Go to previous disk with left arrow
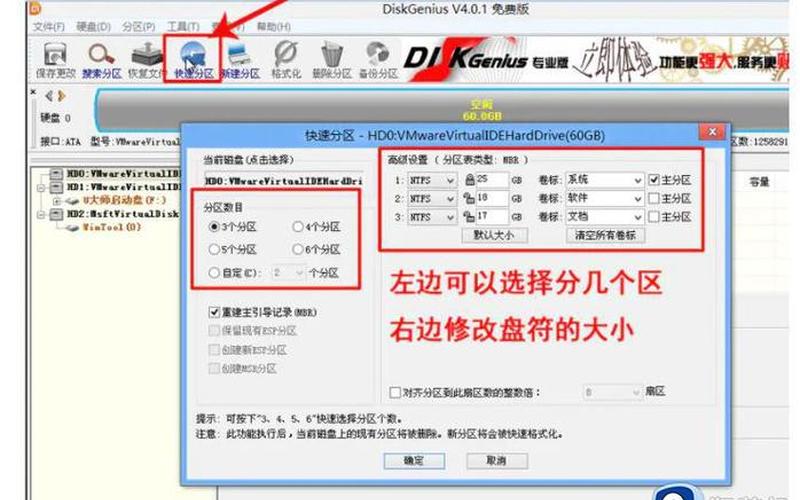This screenshot has height=500, width=800. click(49, 96)
